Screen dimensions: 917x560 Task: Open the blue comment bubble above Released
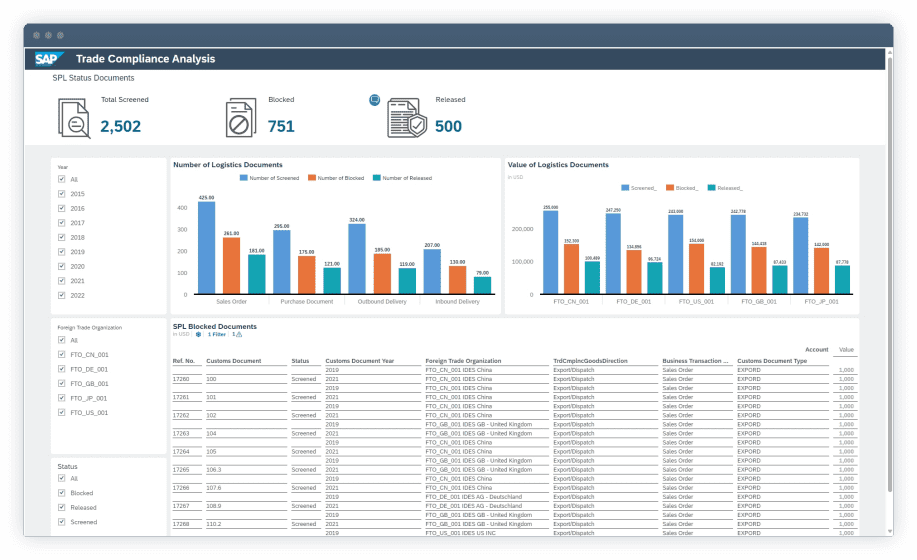coord(375,100)
